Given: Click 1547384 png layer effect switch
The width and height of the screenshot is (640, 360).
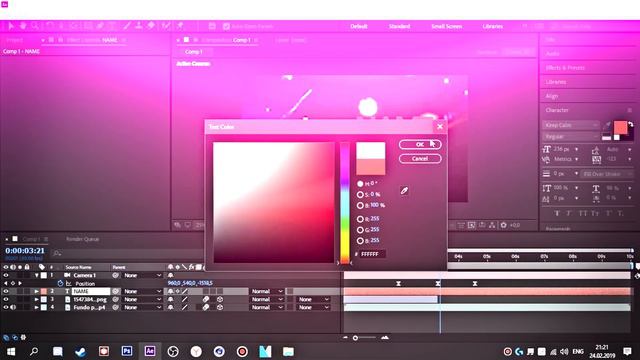Looking at the screenshot, I should coord(206,299).
